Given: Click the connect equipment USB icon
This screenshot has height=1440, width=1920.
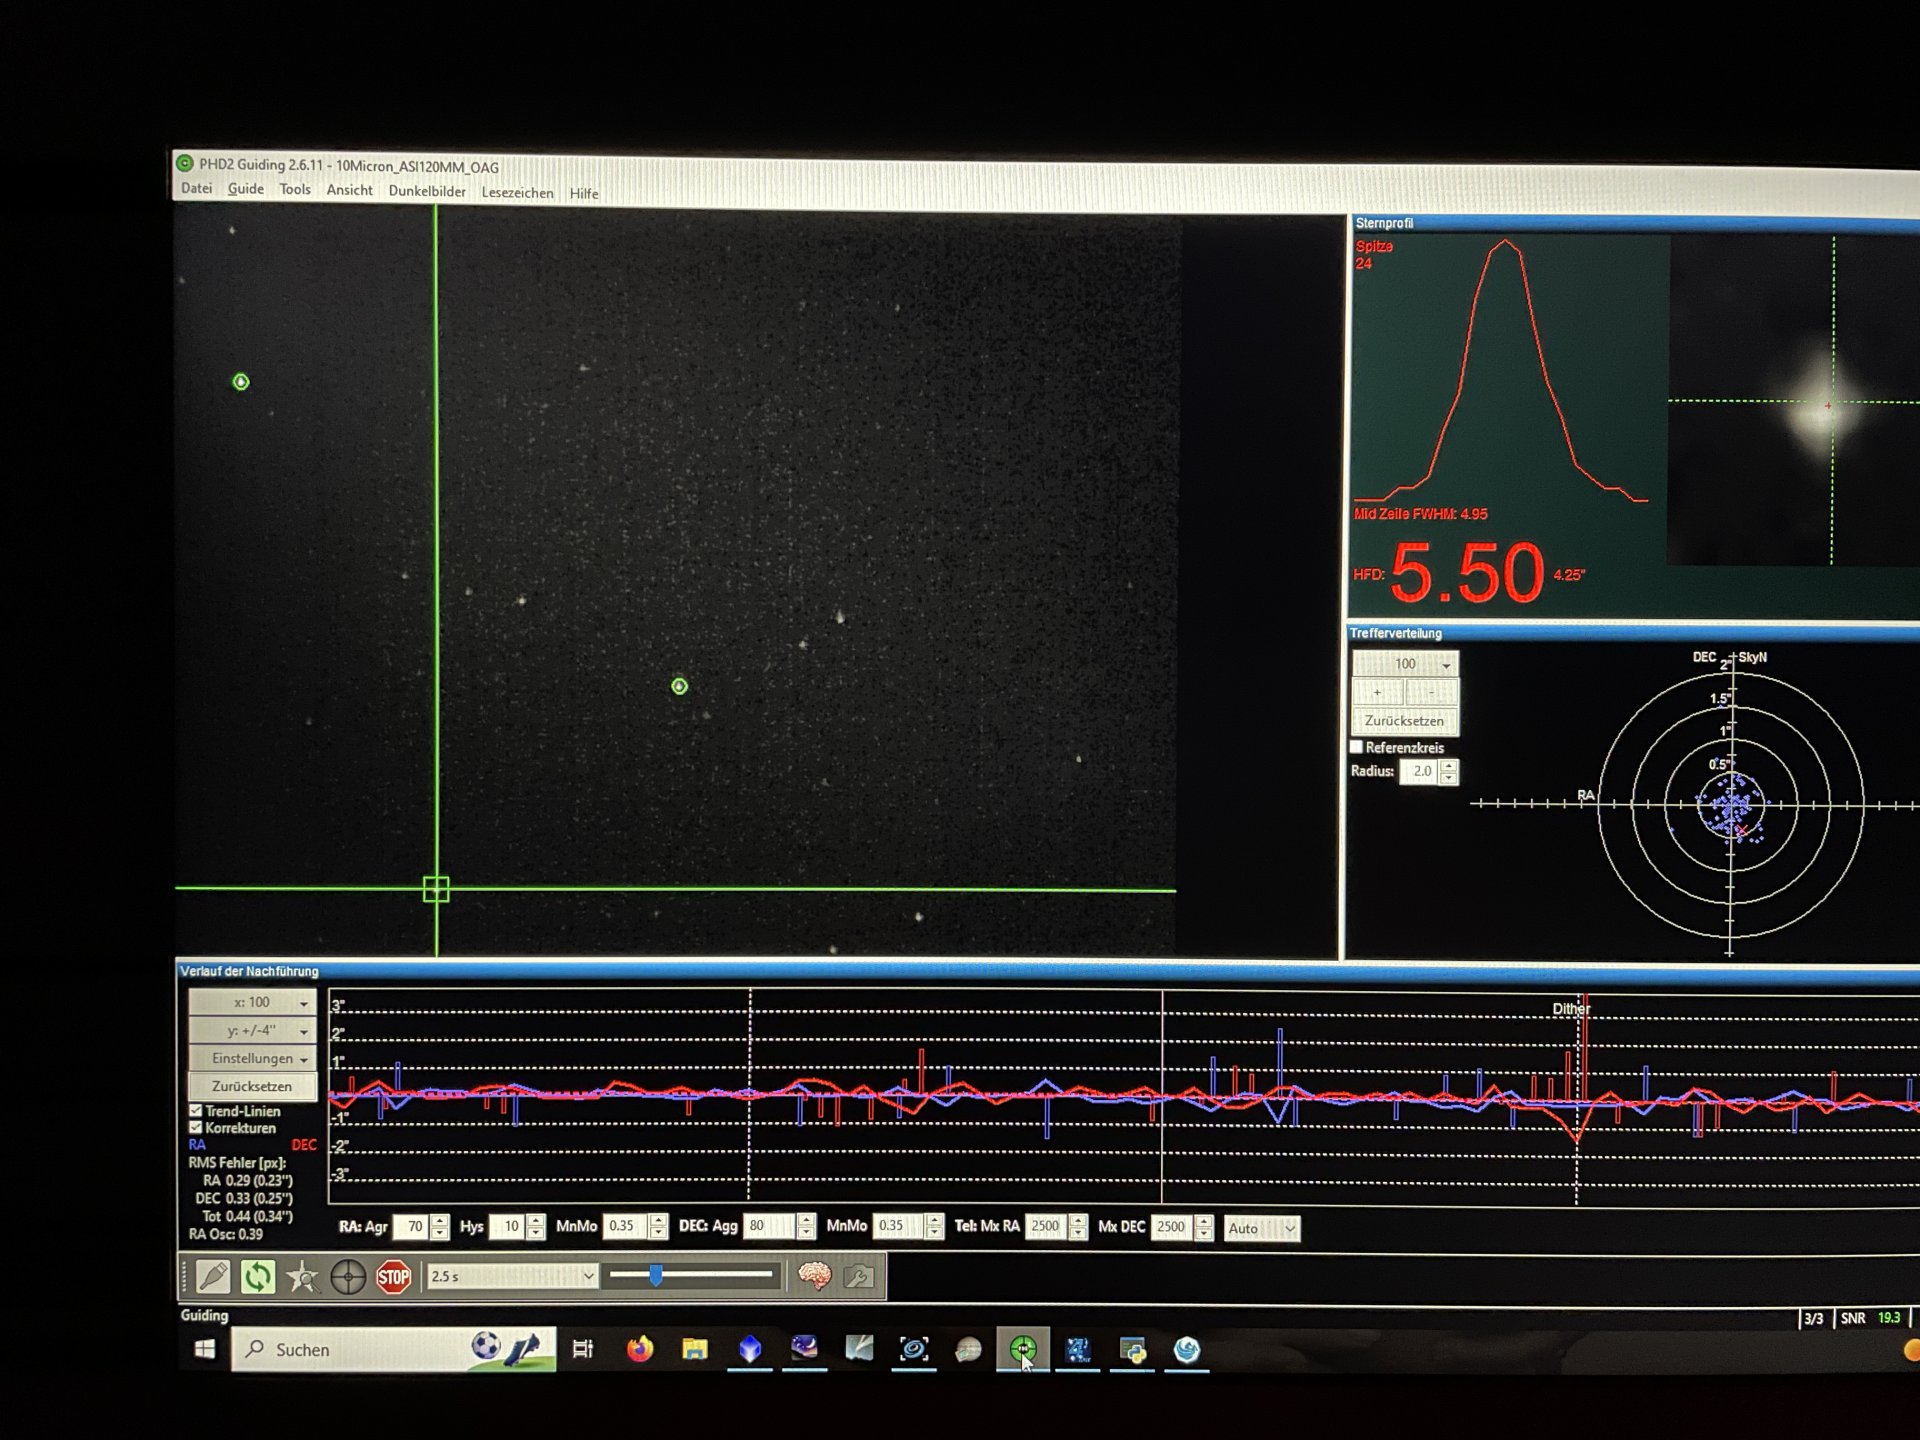Looking at the screenshot, I should point(213,1276).
